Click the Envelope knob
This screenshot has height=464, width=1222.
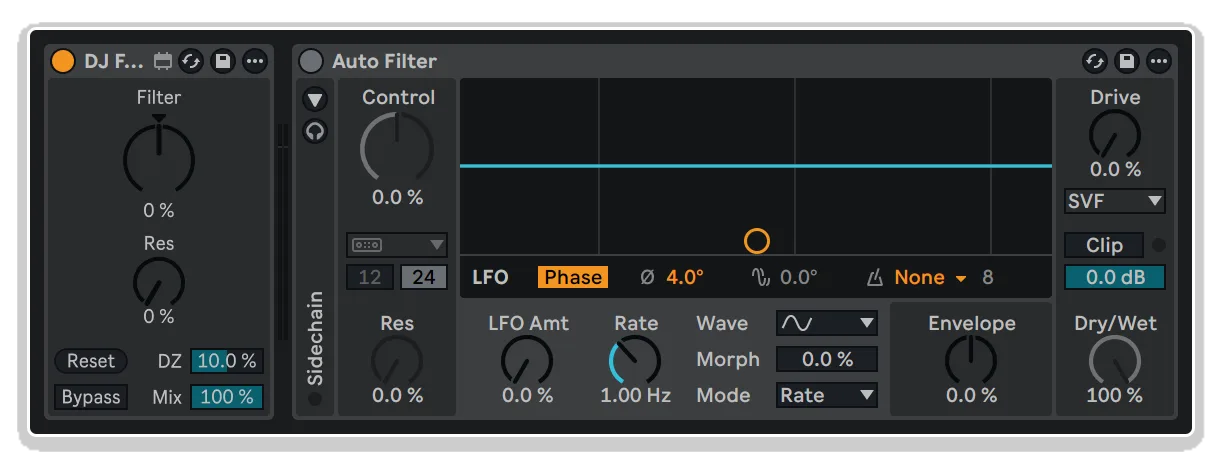point(971,361)
